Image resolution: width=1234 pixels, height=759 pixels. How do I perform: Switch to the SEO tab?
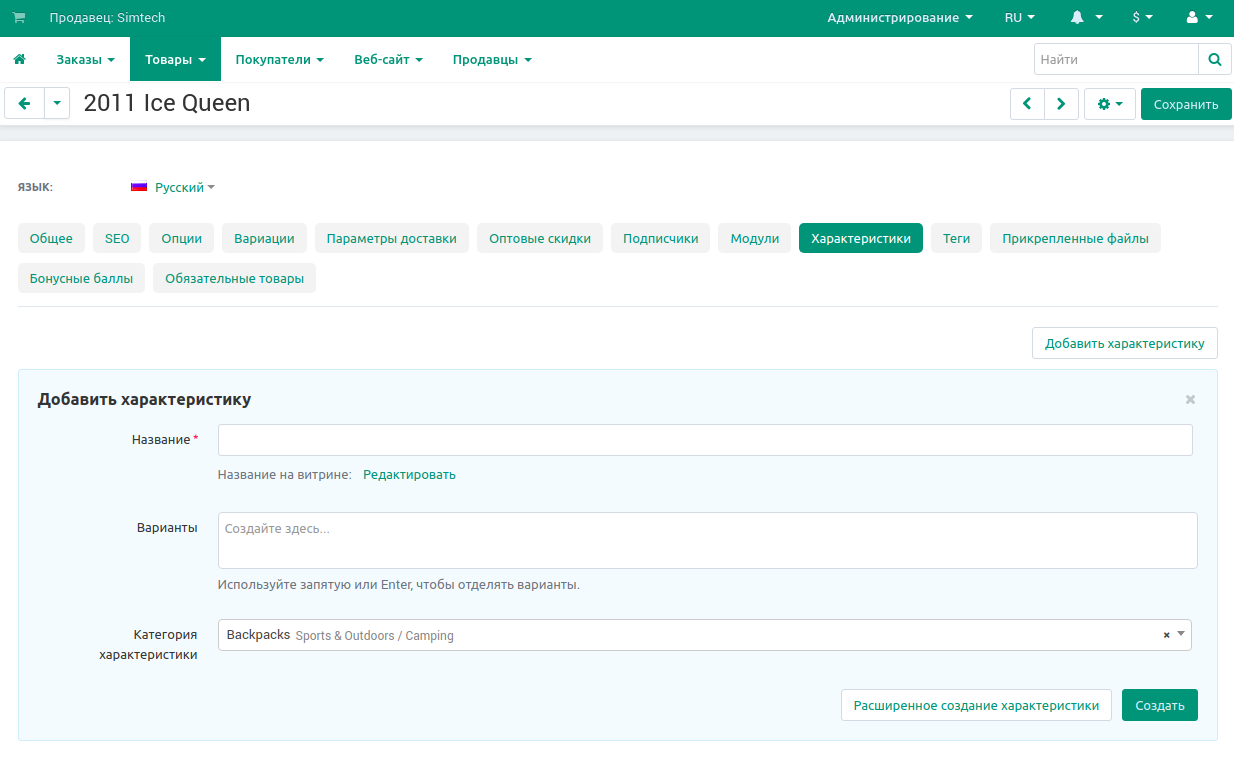coord(117,238)
